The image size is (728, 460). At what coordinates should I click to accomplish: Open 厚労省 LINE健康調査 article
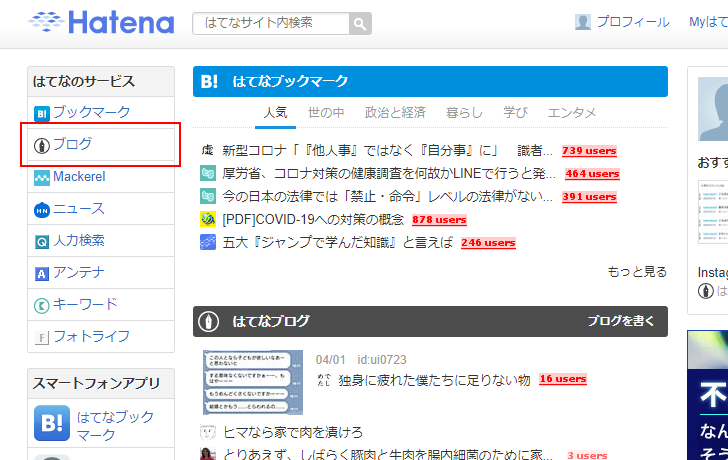[389, 174]
